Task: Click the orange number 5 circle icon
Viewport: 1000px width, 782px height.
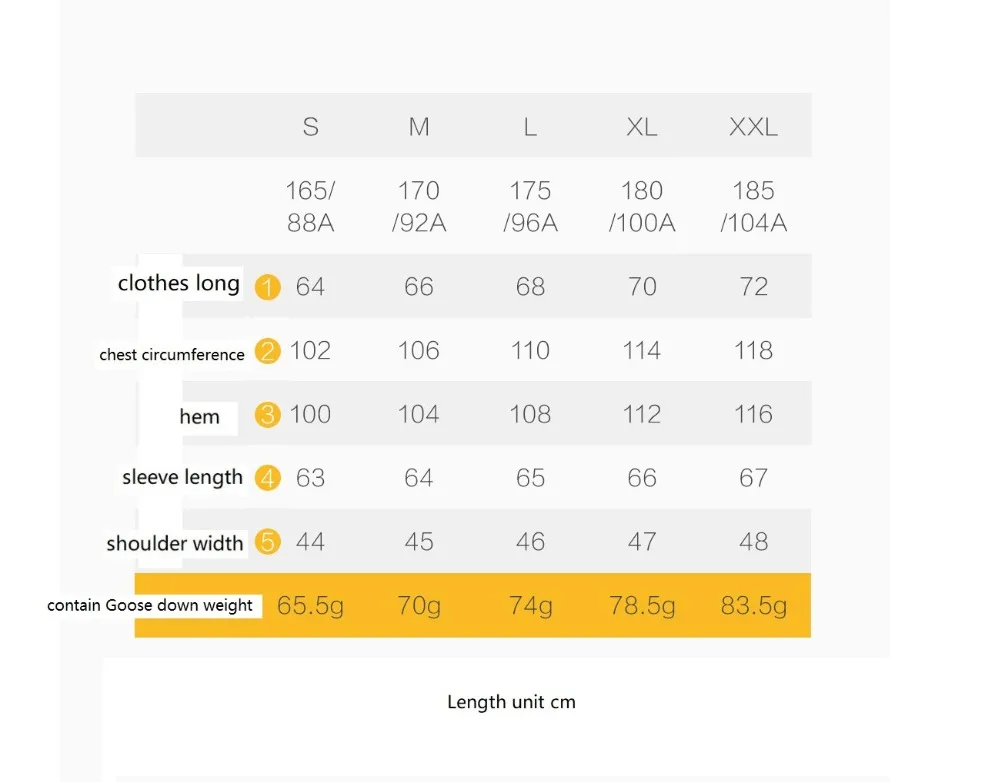Action: point(268,542)
